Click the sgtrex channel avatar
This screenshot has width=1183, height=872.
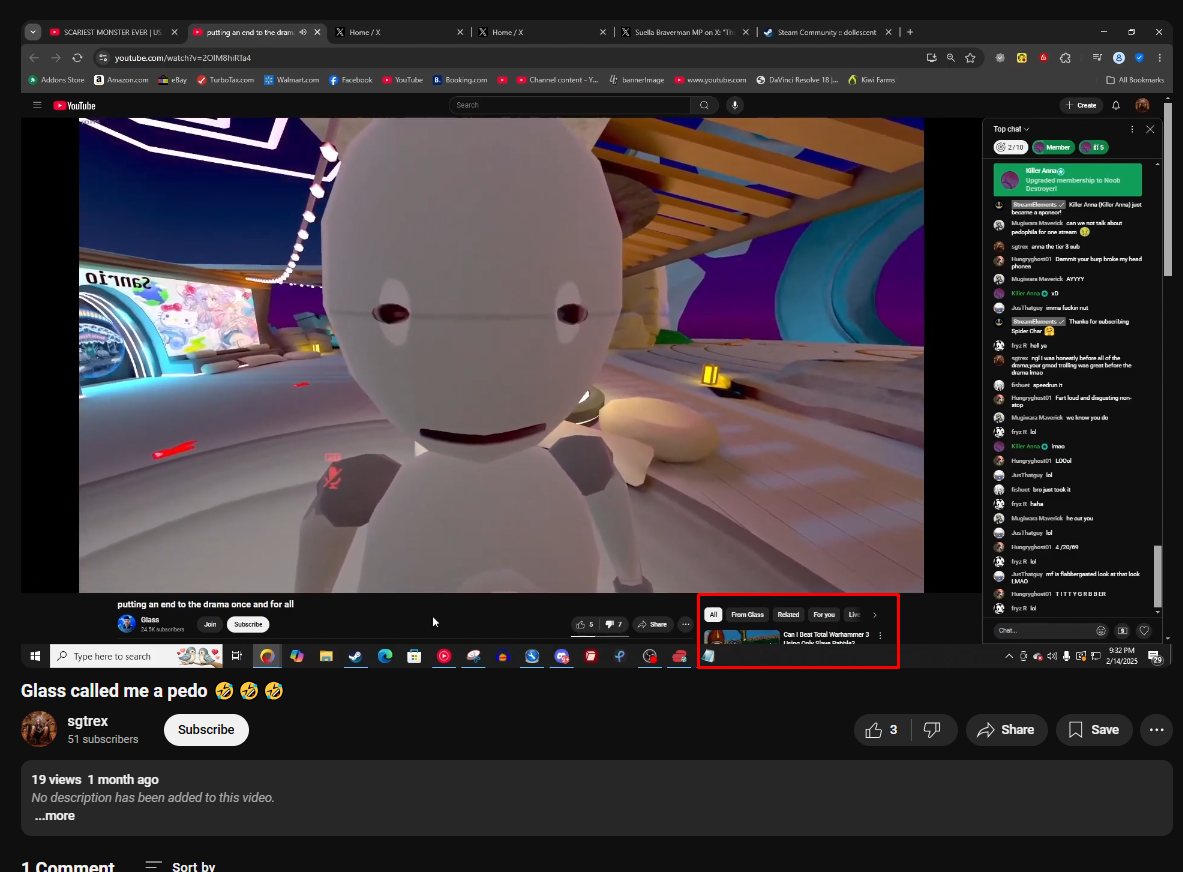40,729
